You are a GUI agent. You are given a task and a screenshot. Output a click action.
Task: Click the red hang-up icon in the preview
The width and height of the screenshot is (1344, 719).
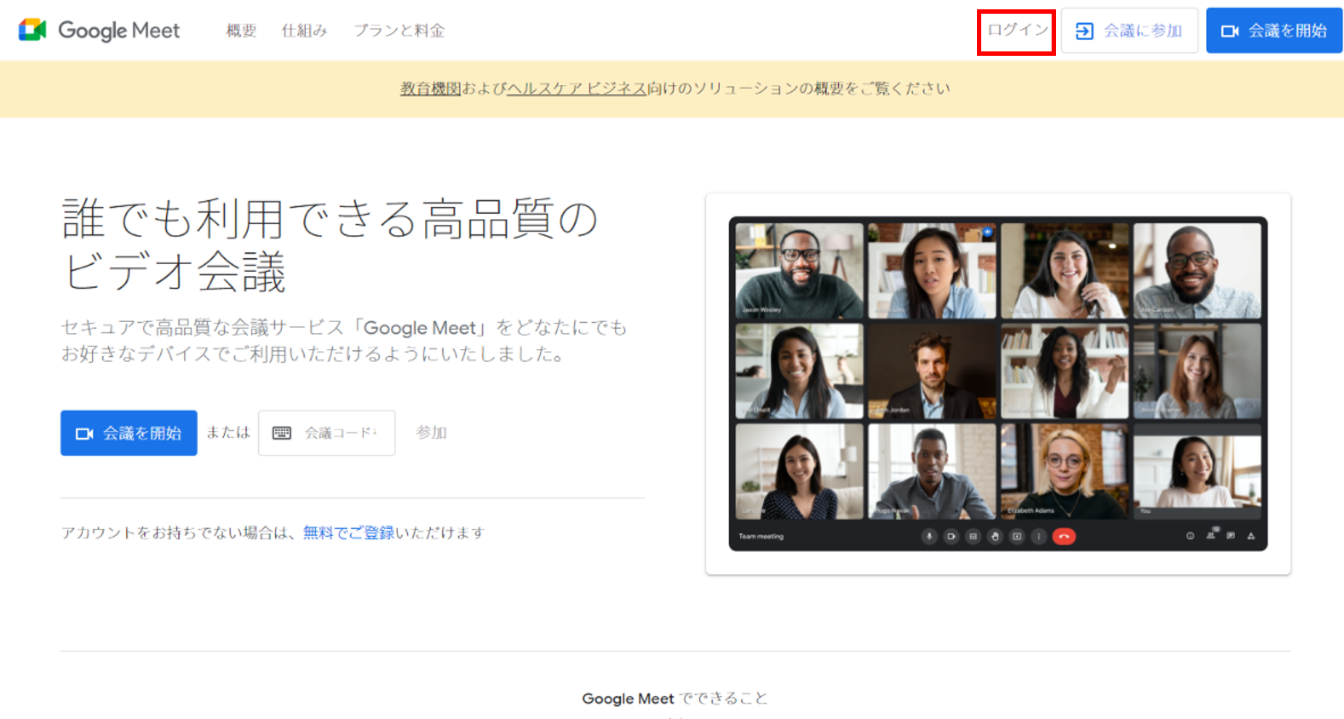pyautogui.click(x=1064, y=537)
